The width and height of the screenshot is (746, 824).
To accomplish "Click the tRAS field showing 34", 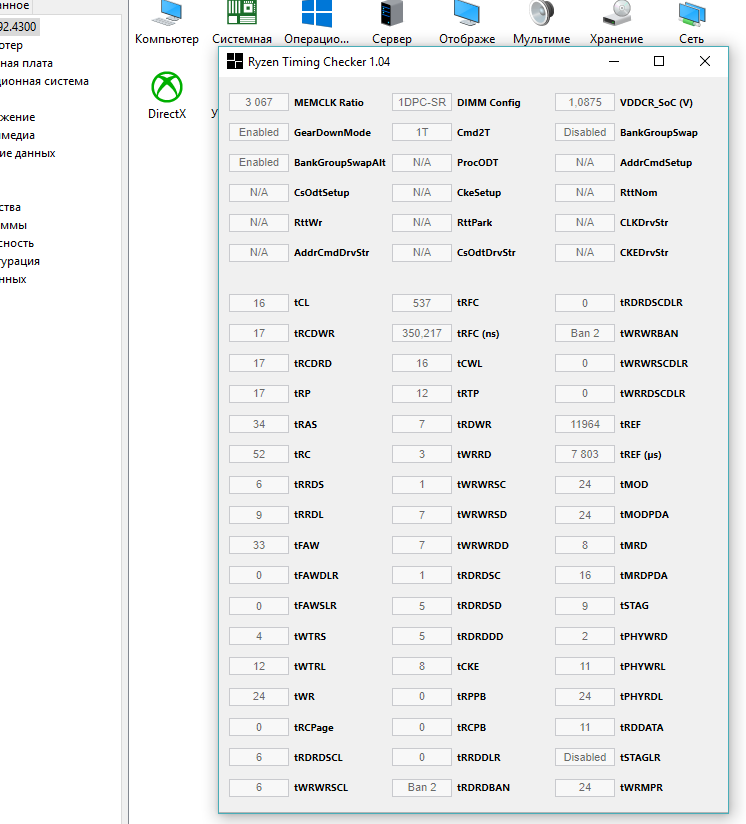I will (259, 424).
